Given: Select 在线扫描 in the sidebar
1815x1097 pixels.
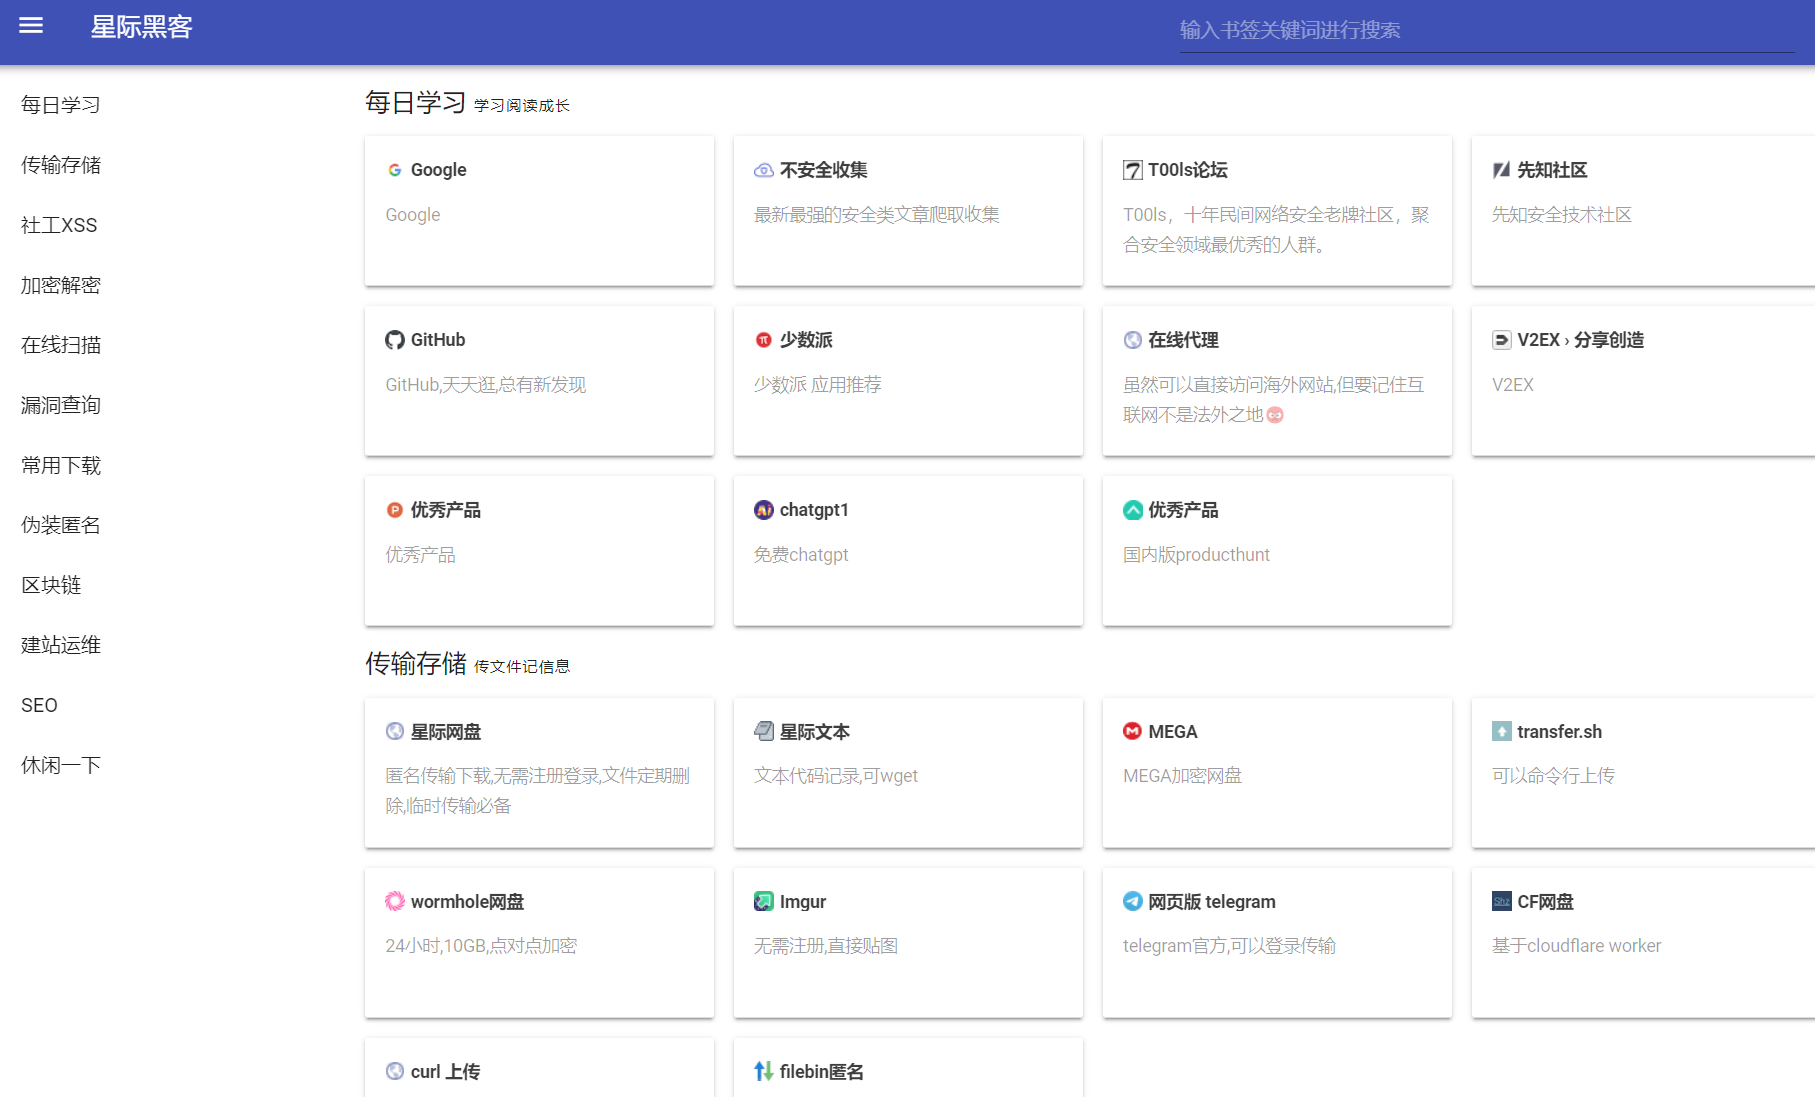Looking at the screenshot, I should click(61, 345).
